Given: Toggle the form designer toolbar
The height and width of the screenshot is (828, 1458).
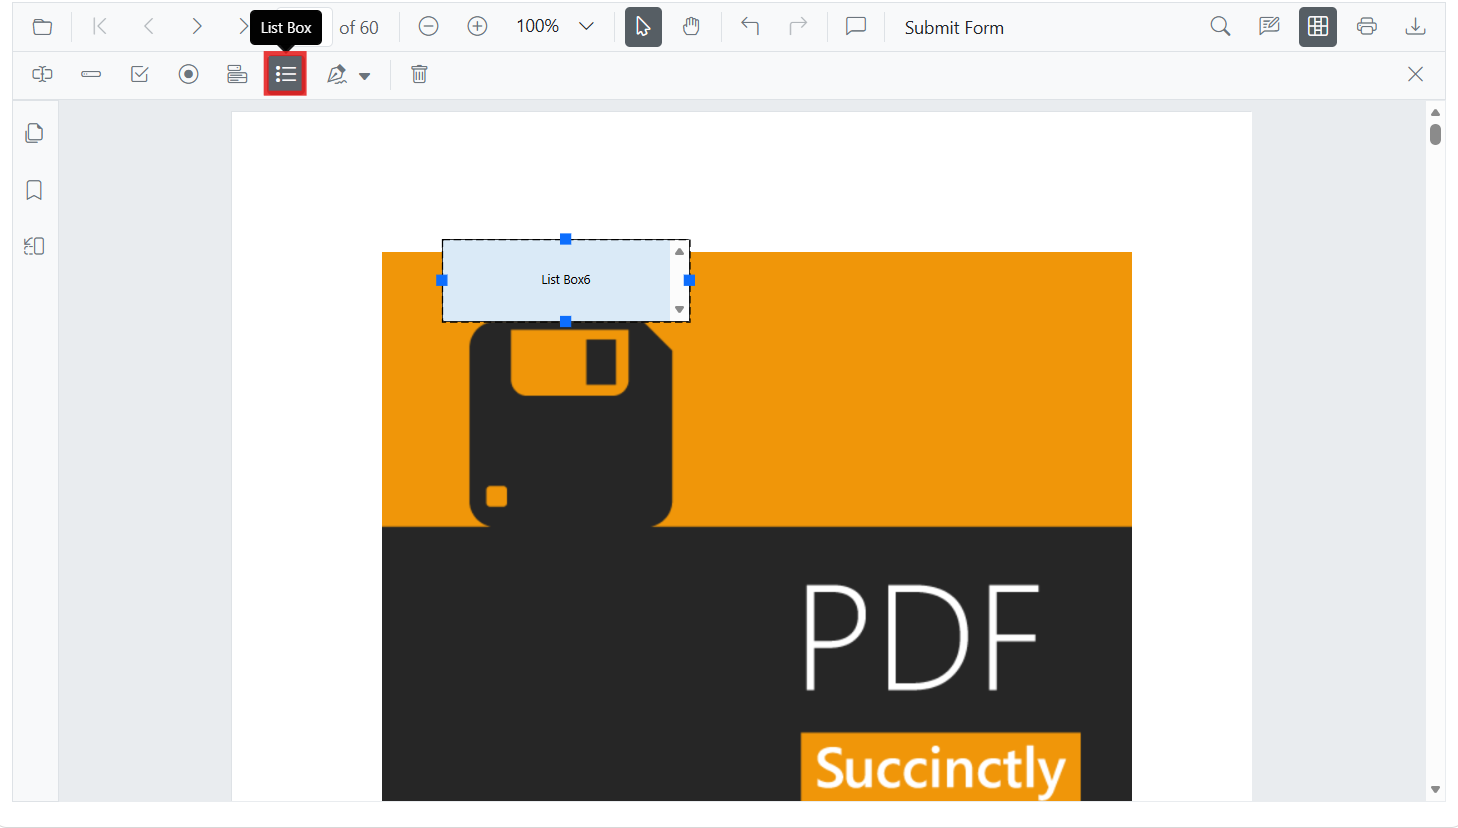Looking at the screenshot, I should point(1317,27).
